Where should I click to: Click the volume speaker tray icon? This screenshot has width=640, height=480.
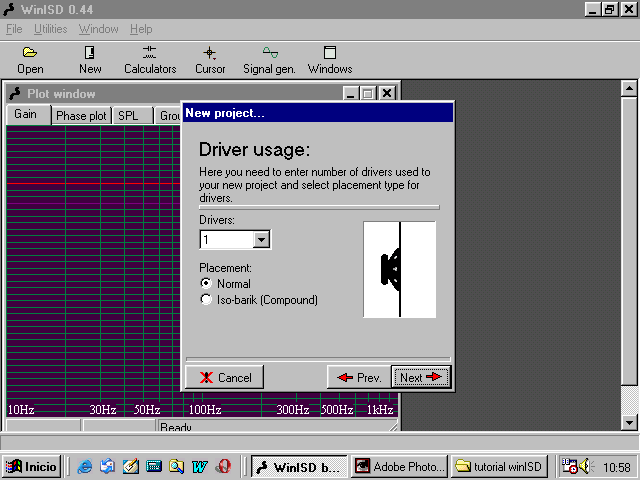pos(586,466)
